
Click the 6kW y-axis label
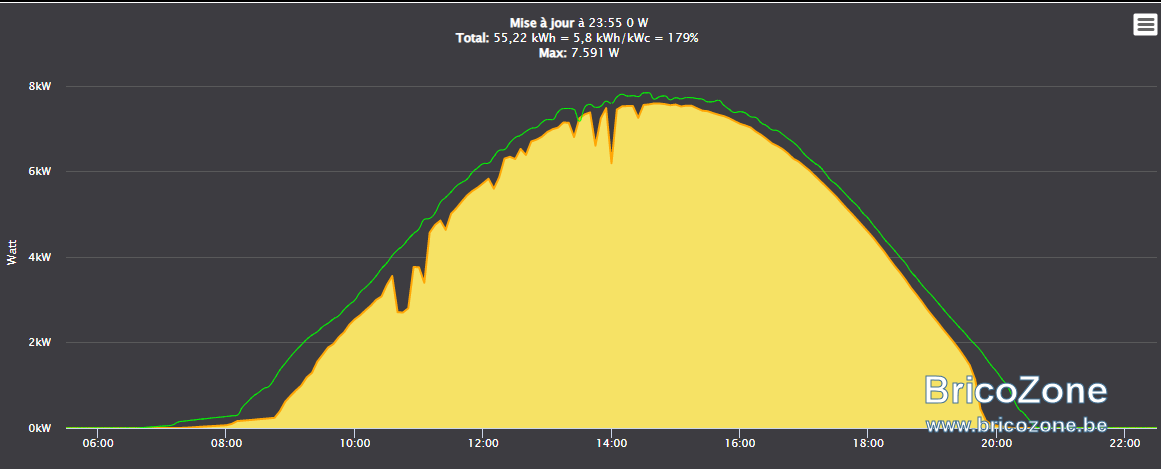40,171
